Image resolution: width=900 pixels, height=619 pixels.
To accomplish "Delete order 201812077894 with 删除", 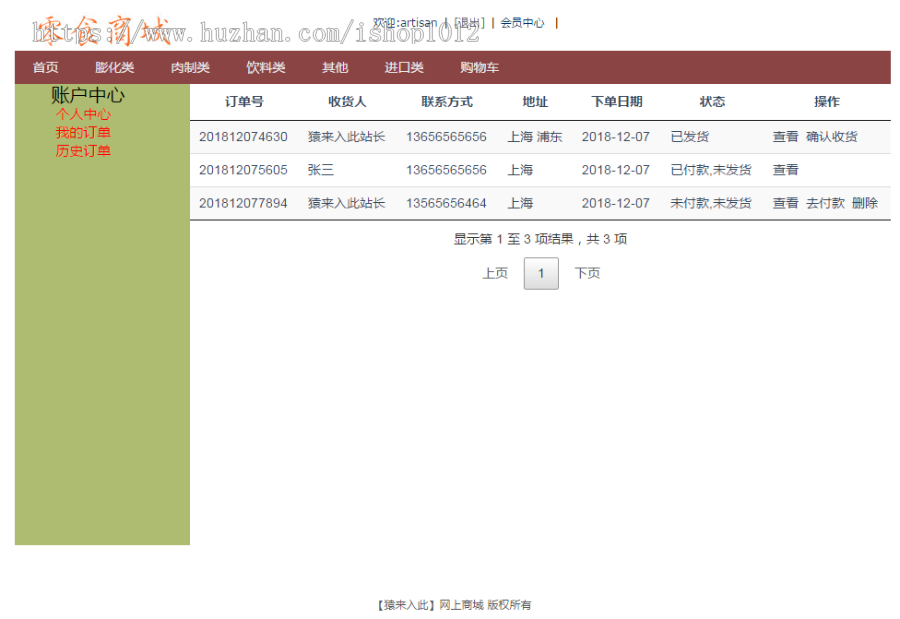I will [867, 203].
